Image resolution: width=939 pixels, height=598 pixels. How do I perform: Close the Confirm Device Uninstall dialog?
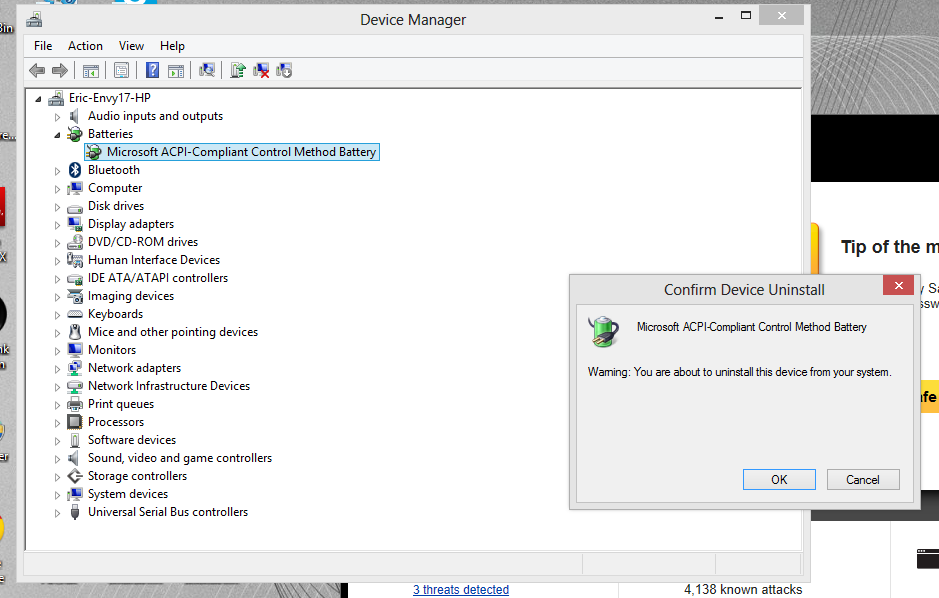(x=898, y=286)
